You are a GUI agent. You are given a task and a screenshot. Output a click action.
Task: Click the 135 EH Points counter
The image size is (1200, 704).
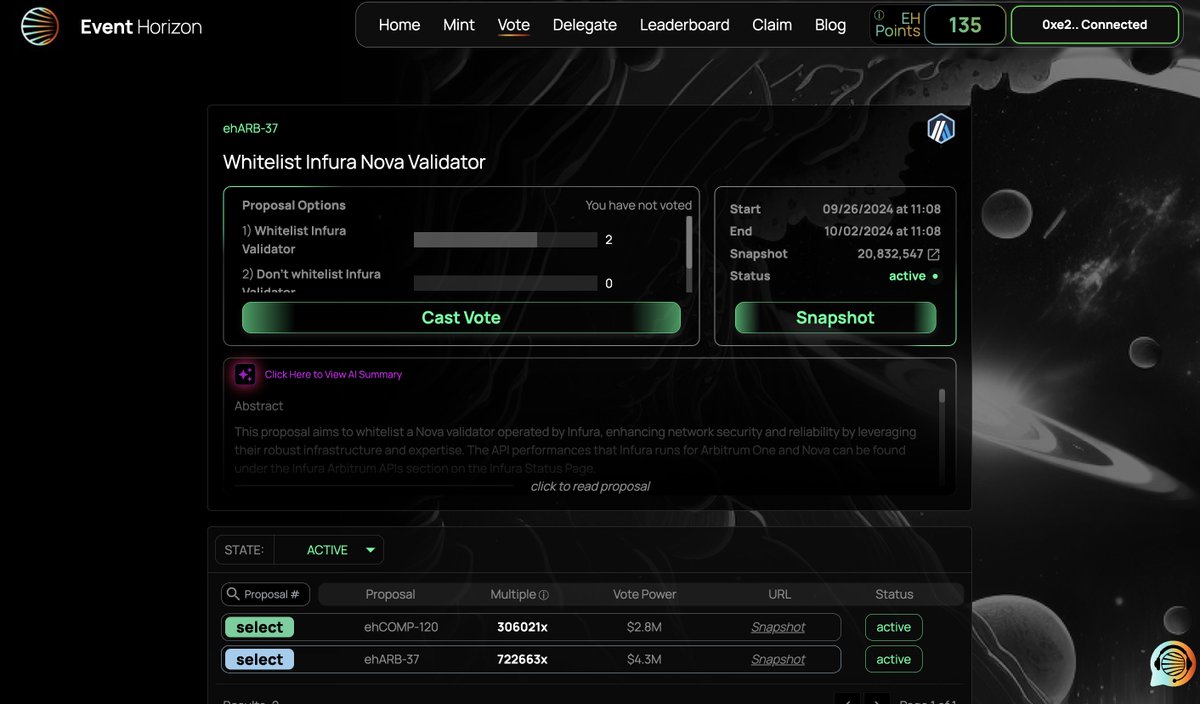[x=964, y=25]
